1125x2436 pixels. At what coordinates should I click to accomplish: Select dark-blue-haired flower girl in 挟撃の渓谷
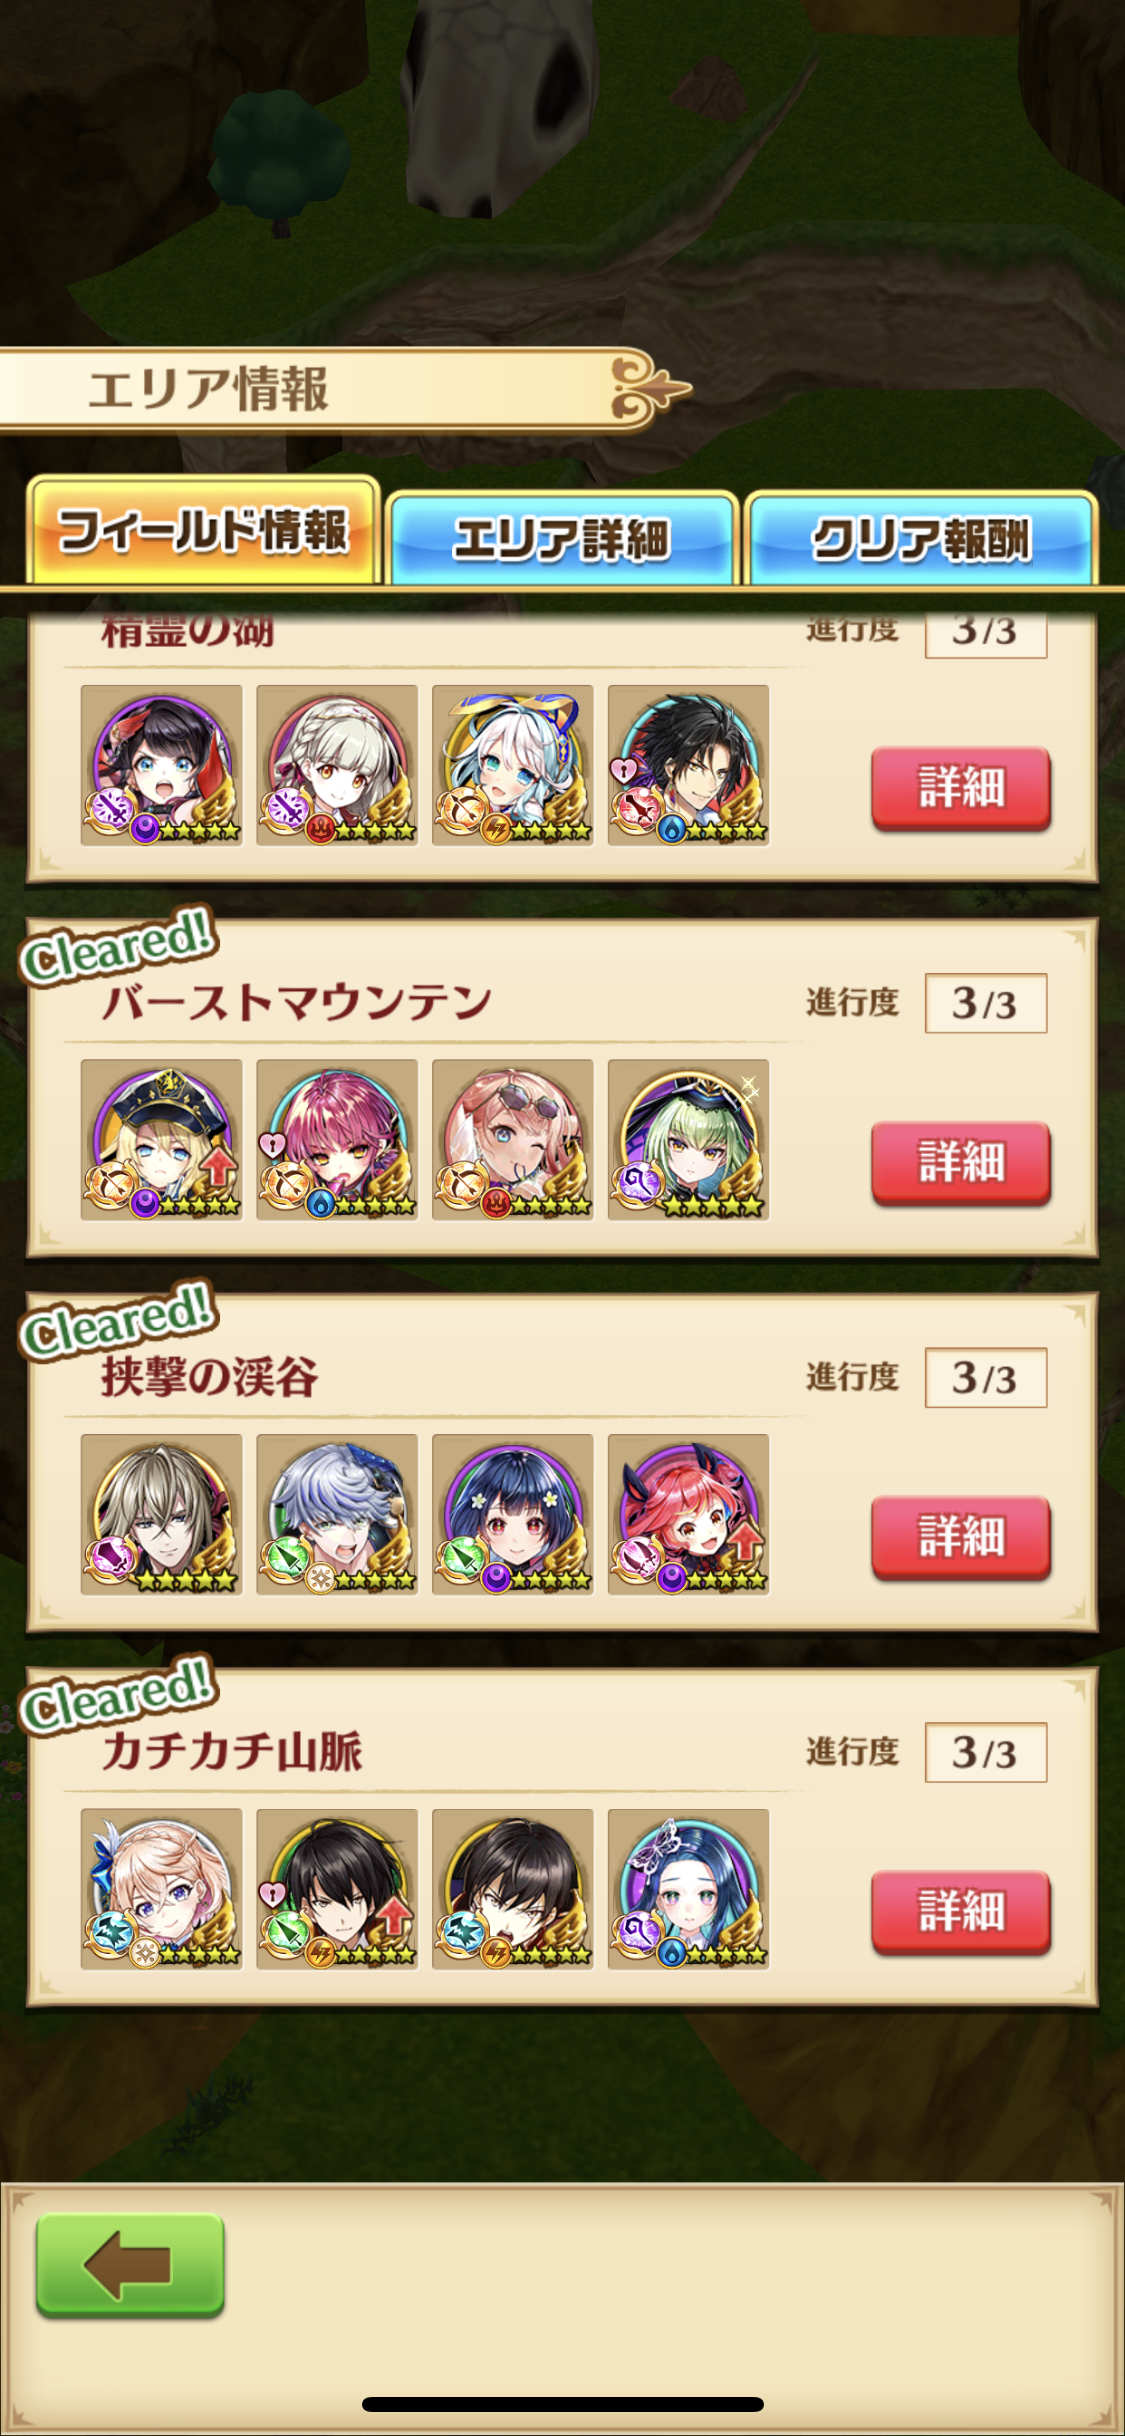point(513,1514)
